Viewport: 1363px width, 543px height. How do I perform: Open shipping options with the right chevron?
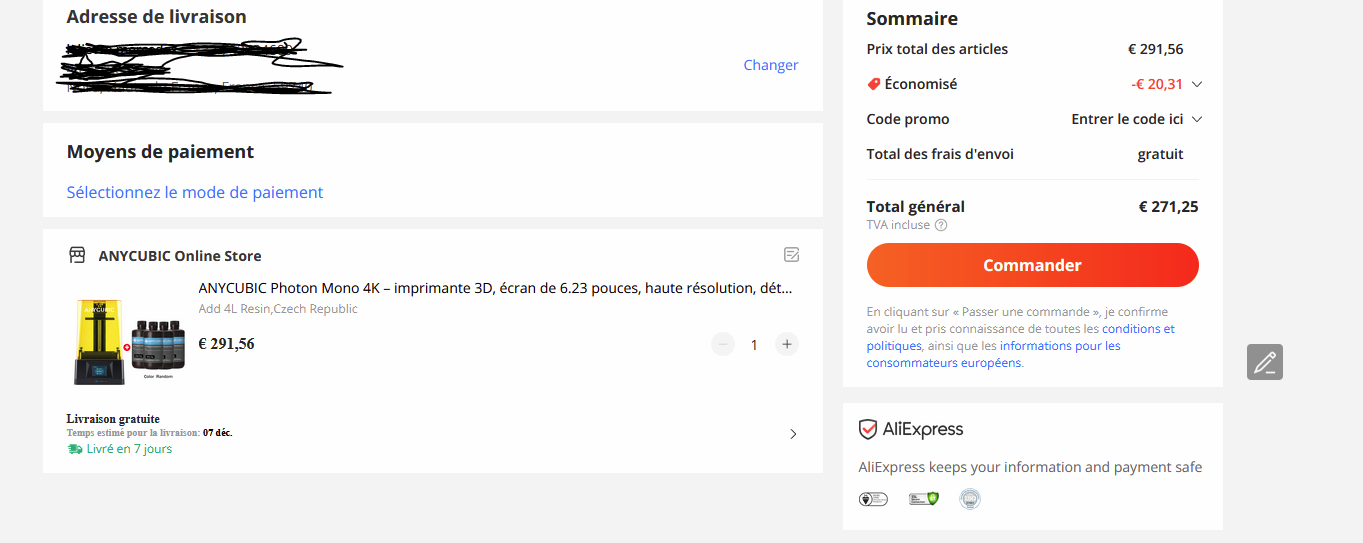pyautogui.click(x=793, y=434)
